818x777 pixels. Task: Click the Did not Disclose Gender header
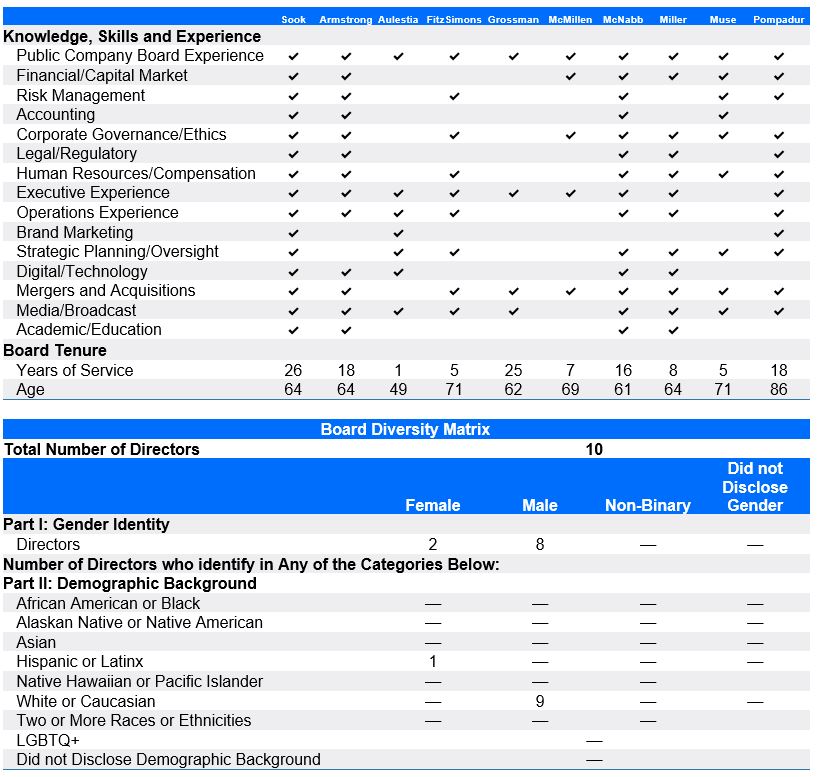(x=755, y=487)
